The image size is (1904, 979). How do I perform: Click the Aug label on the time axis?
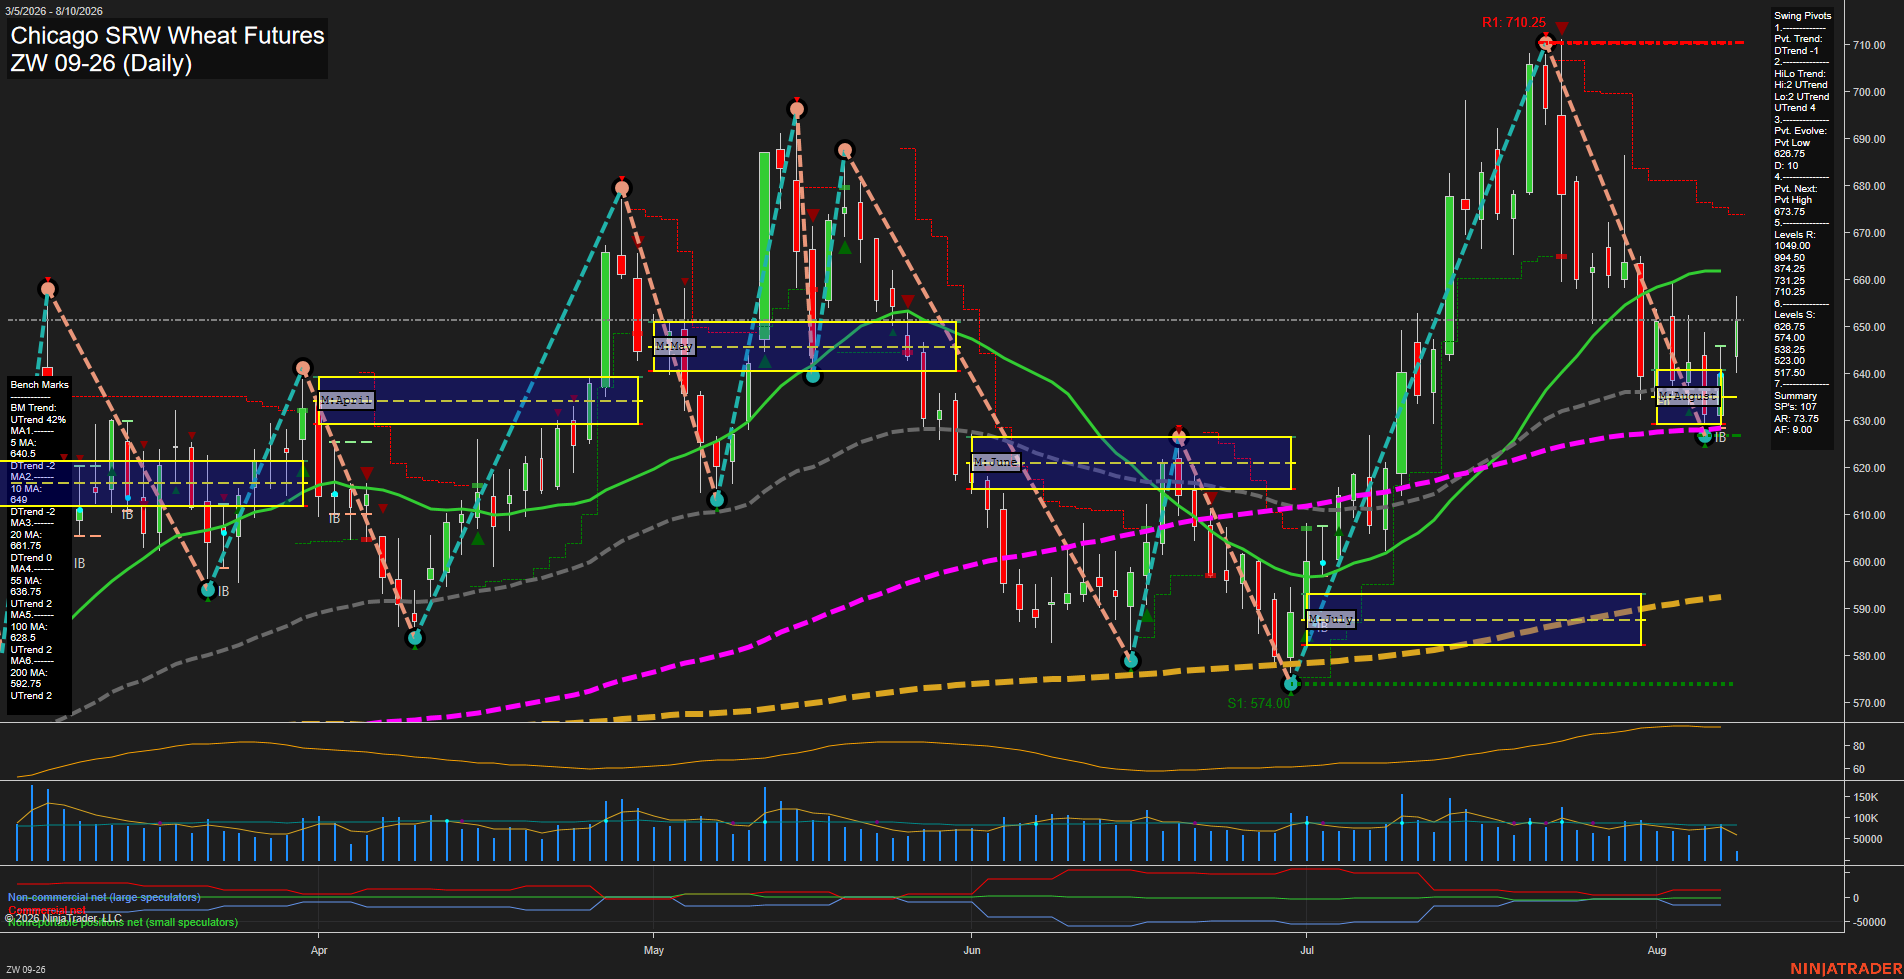(1657, 950)
